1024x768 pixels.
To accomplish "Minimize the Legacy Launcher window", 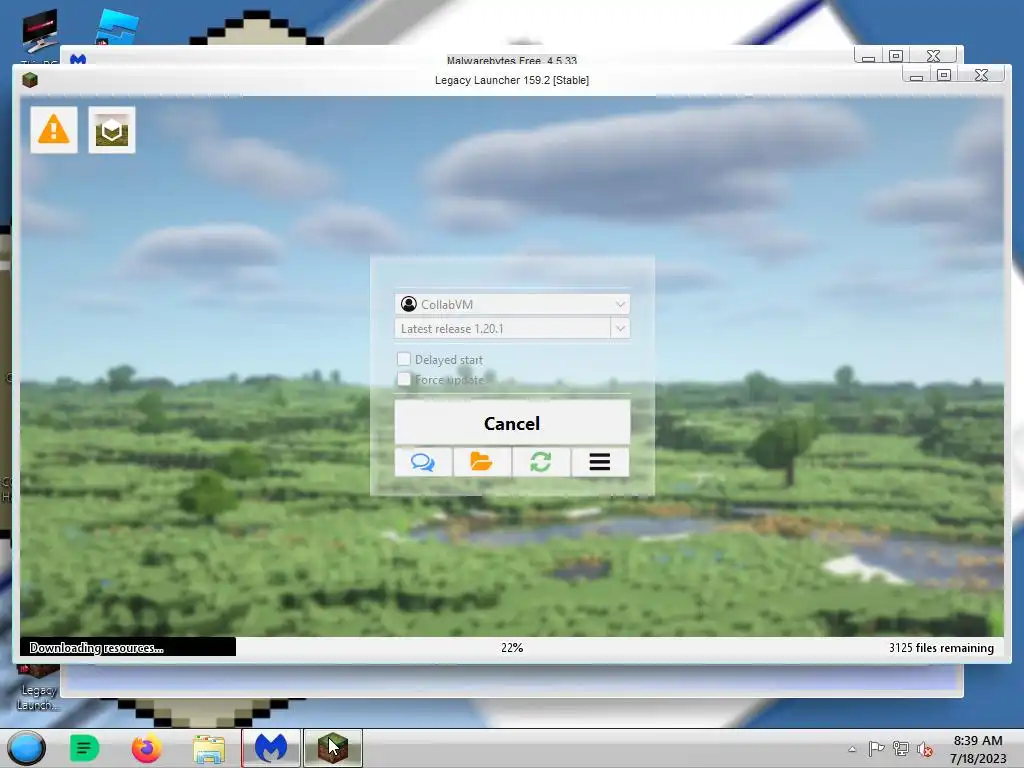I will (916, 75).
